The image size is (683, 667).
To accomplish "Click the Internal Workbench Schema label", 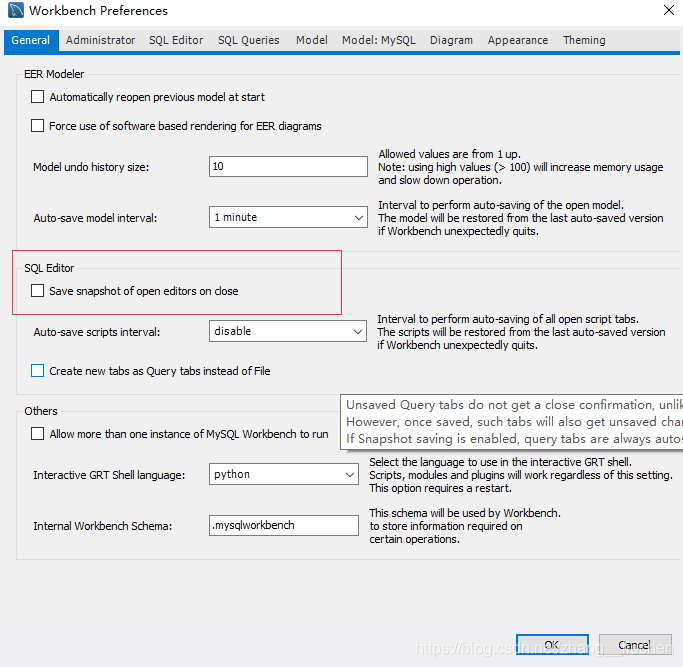I will 102,526.
